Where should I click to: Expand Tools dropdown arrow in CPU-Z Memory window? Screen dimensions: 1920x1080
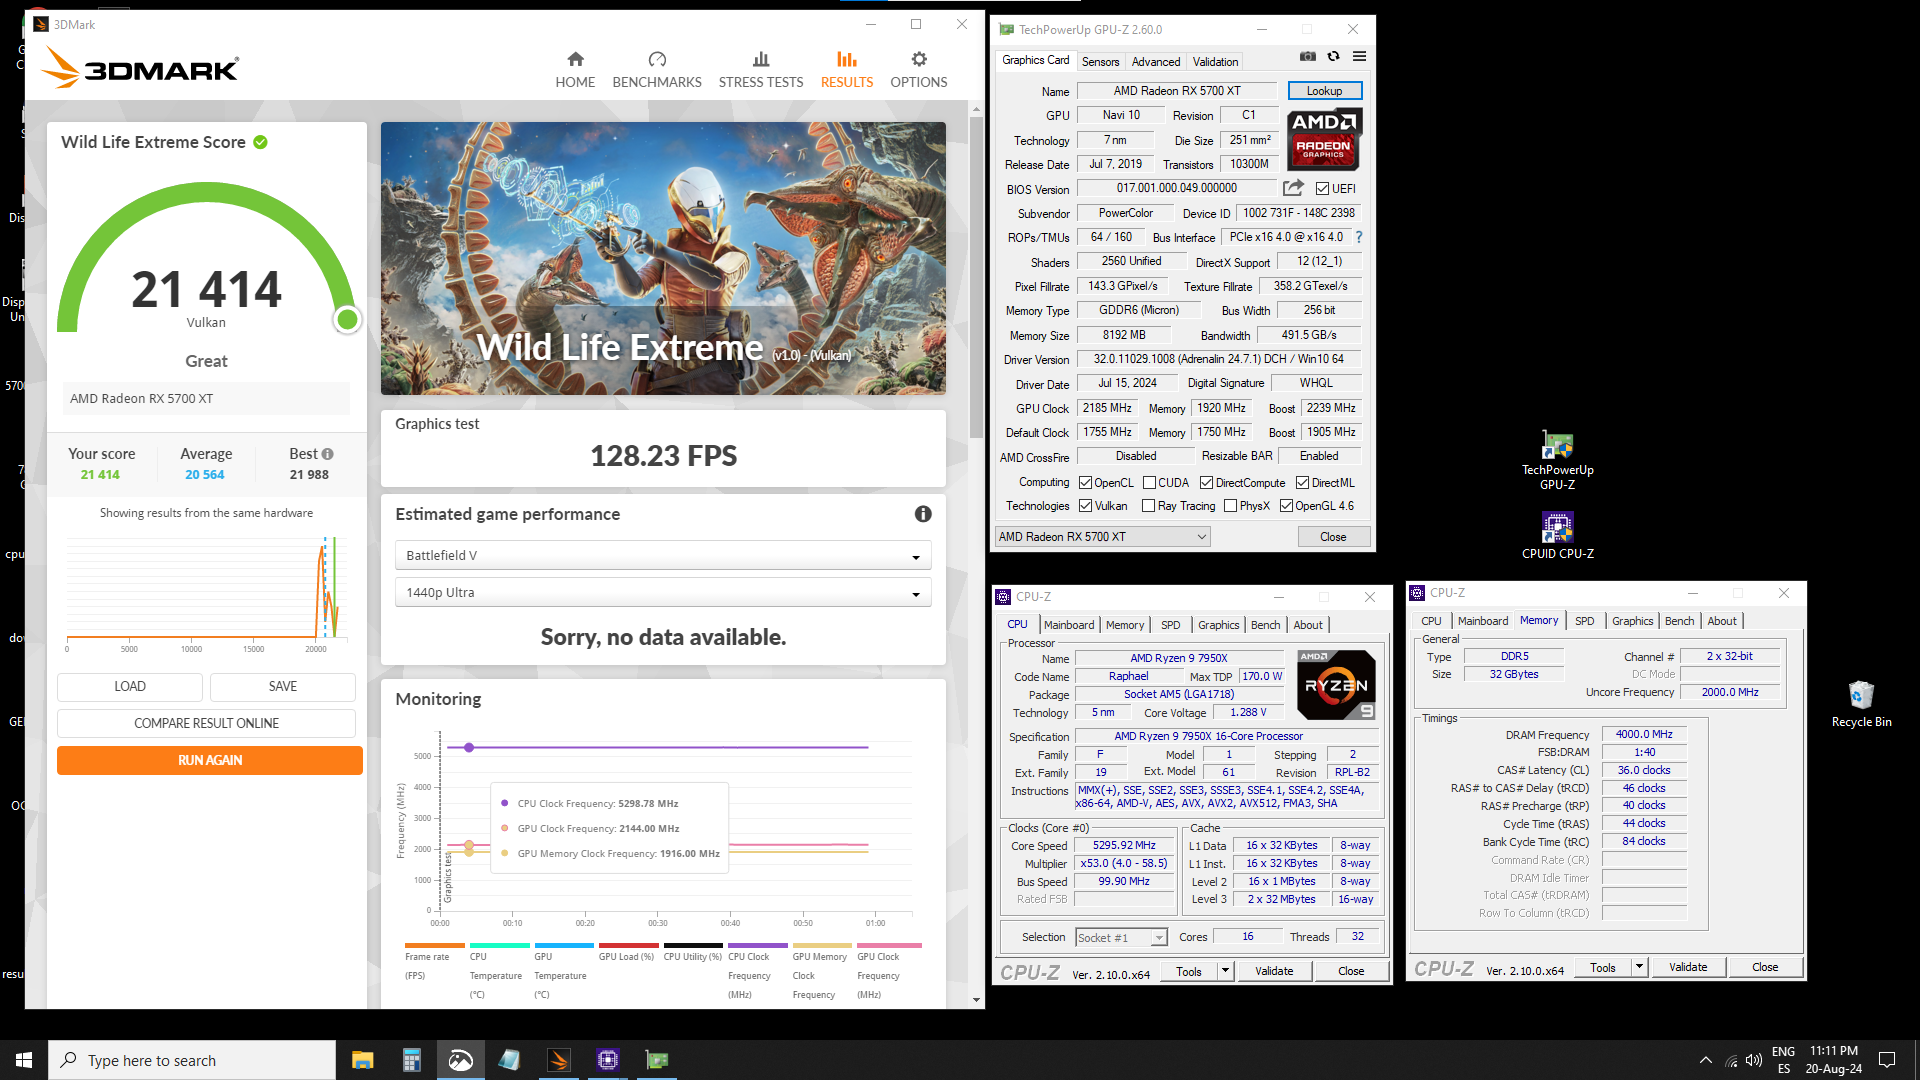click(1639, 967)
